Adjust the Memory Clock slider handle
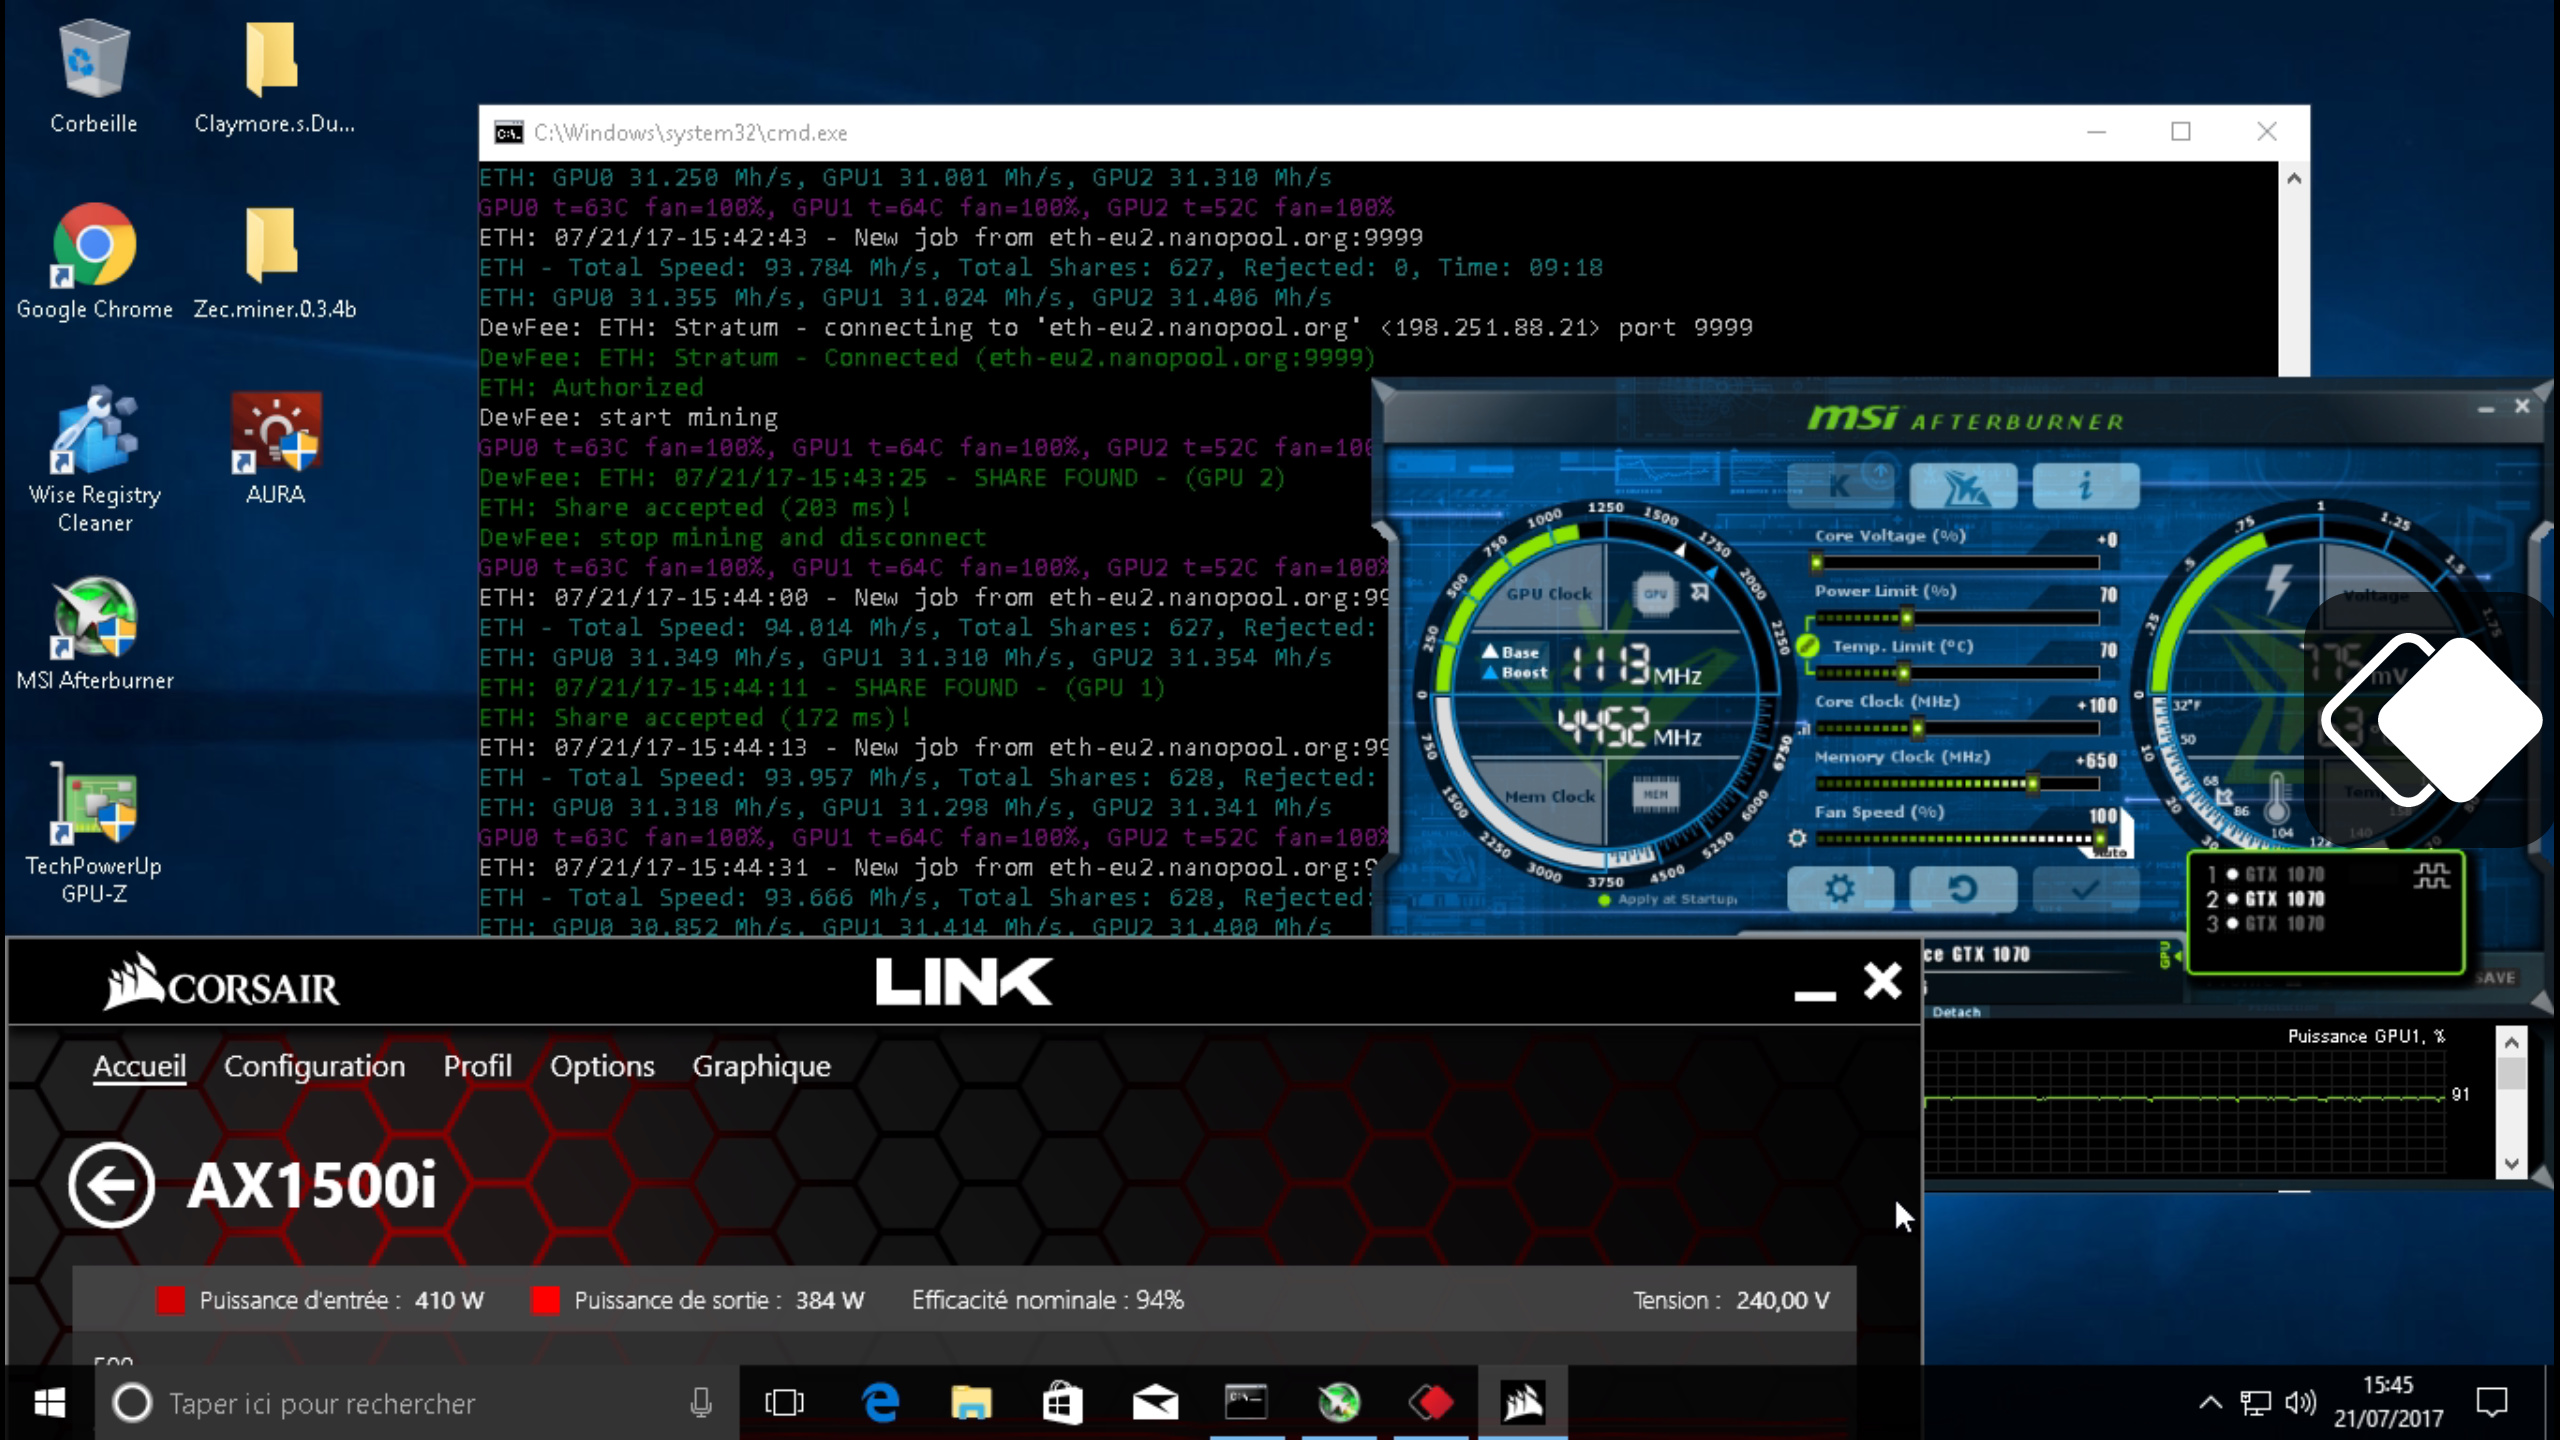Image resolution: width=2560 pixels, height=1440 pixels. [x=2032, y=784]
